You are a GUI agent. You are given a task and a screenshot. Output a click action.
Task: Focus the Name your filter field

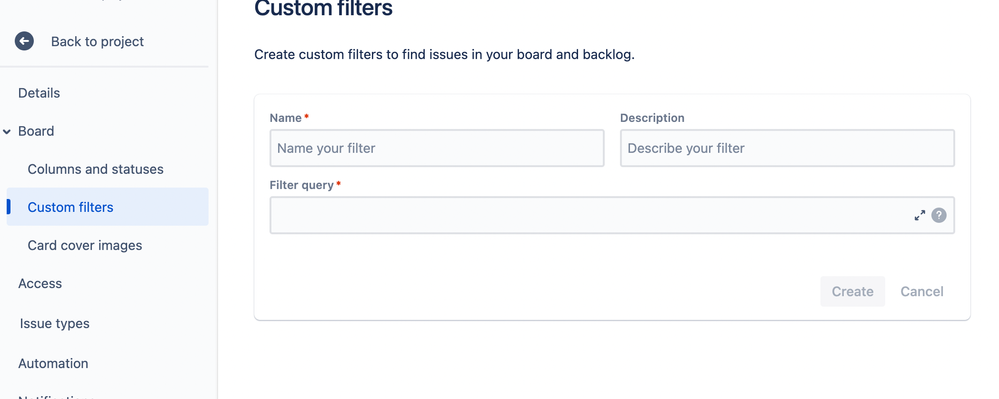point(436,149)
